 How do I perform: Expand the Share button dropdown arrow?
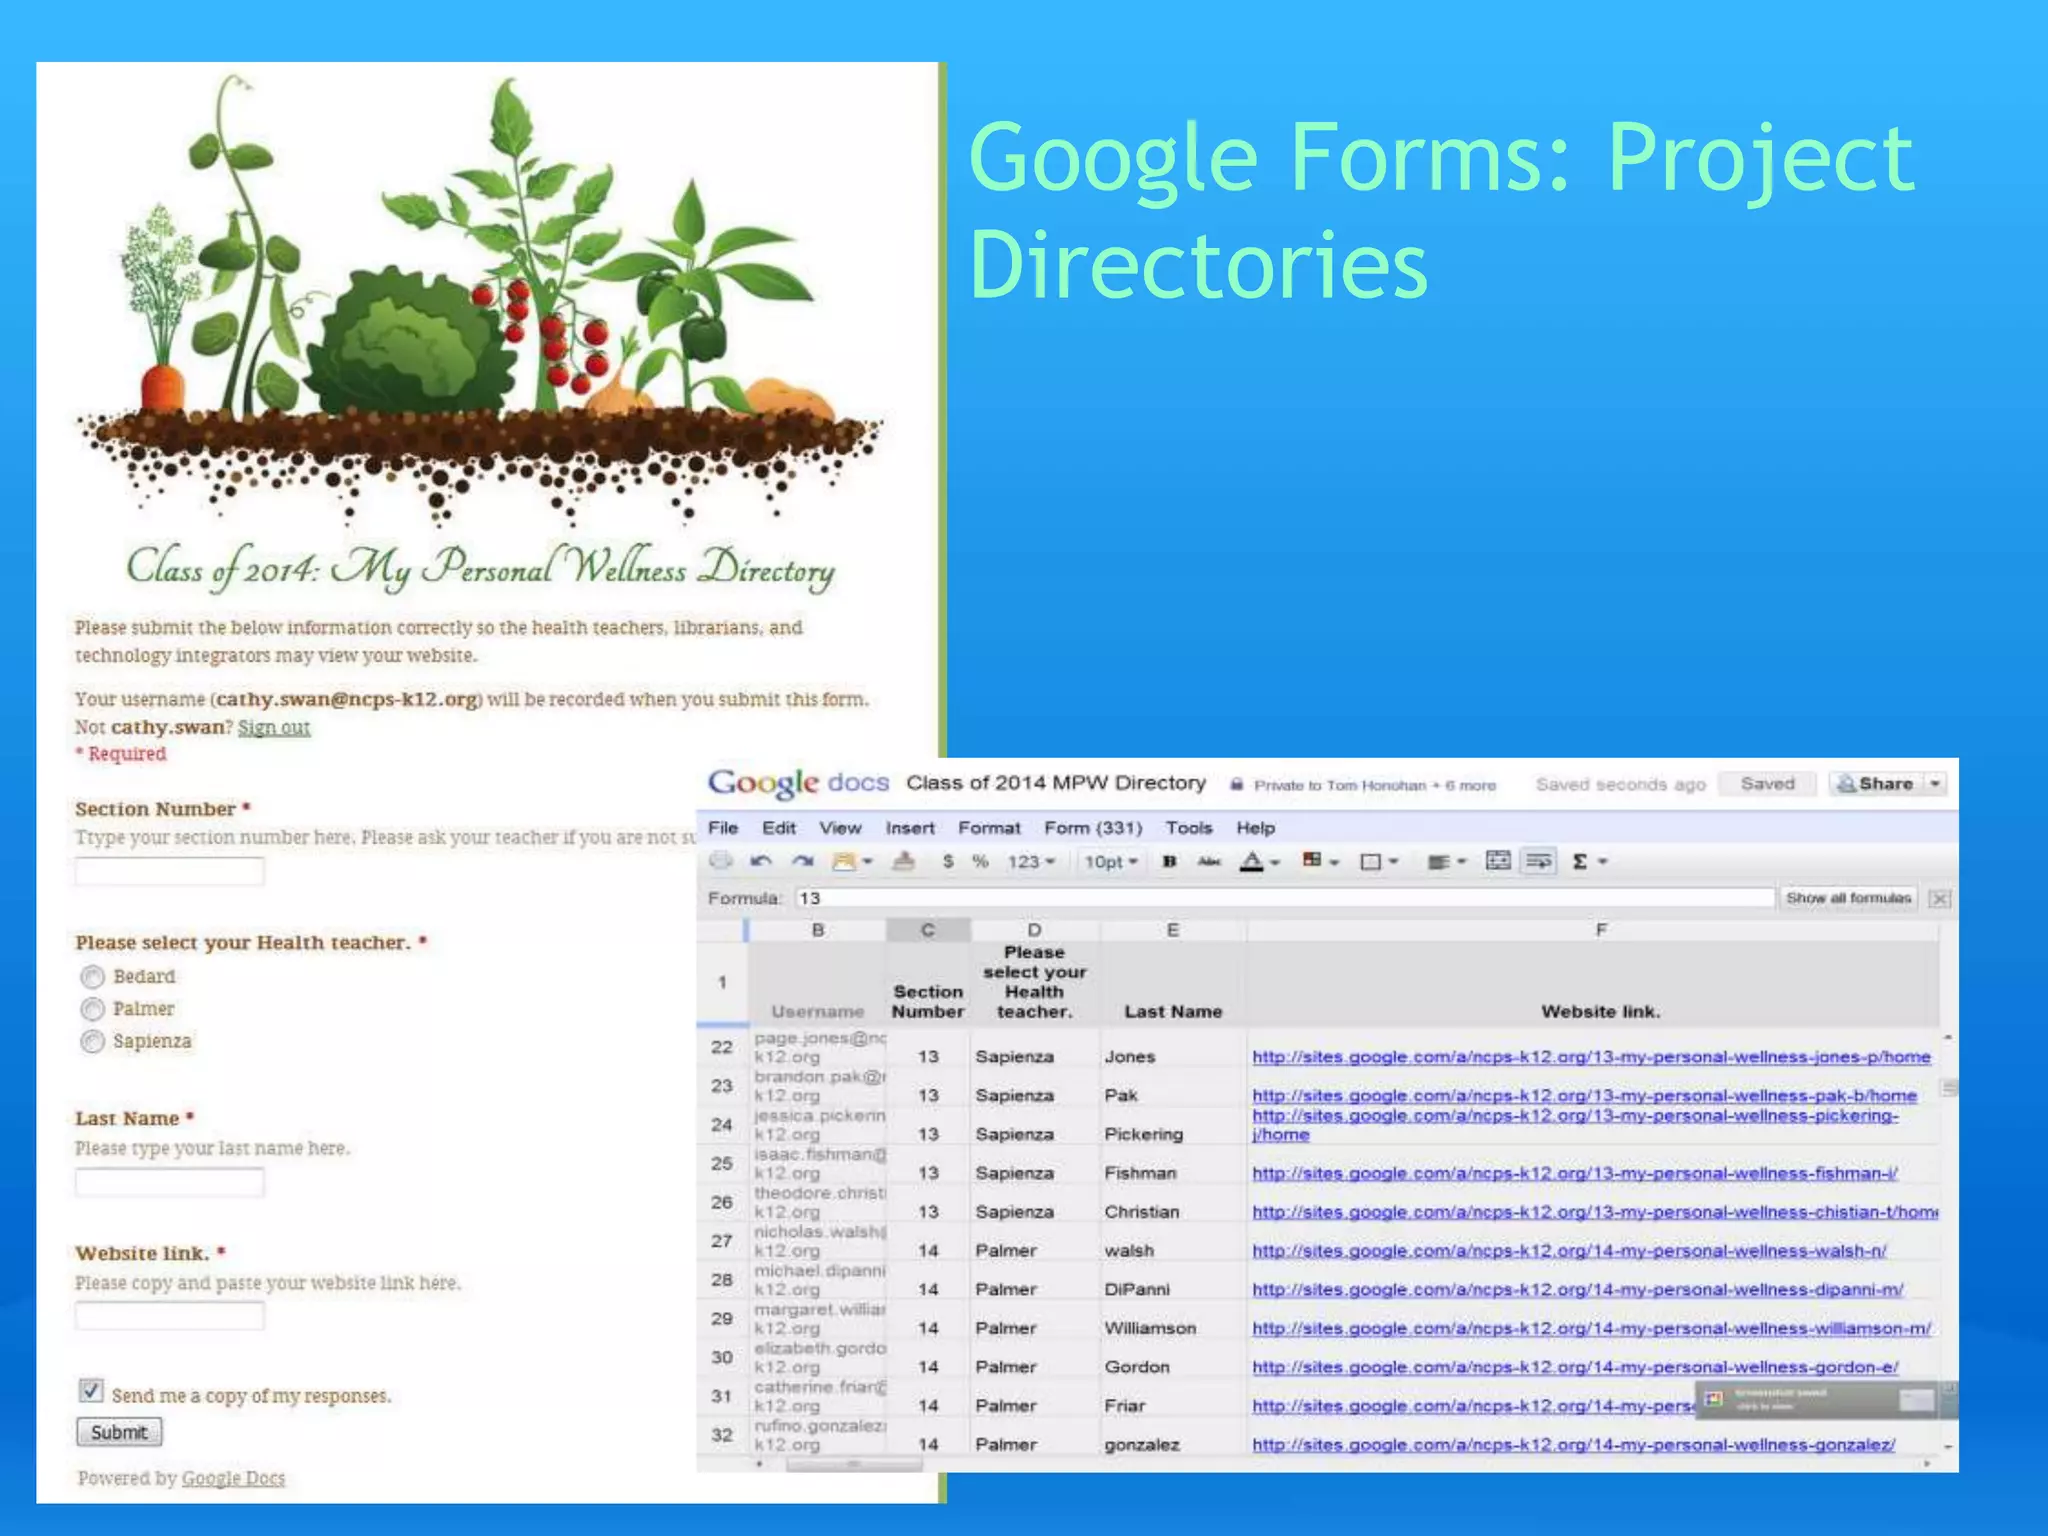(1936, 784)
